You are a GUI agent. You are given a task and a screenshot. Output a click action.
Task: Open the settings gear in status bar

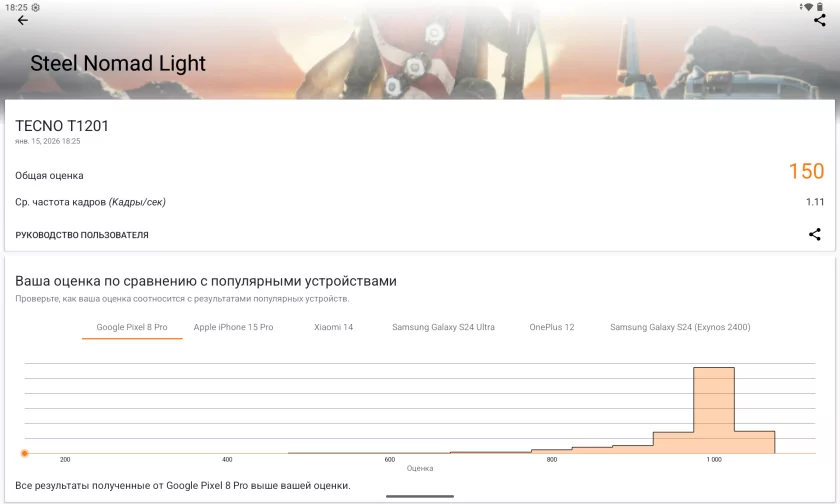tap(35, 7)
